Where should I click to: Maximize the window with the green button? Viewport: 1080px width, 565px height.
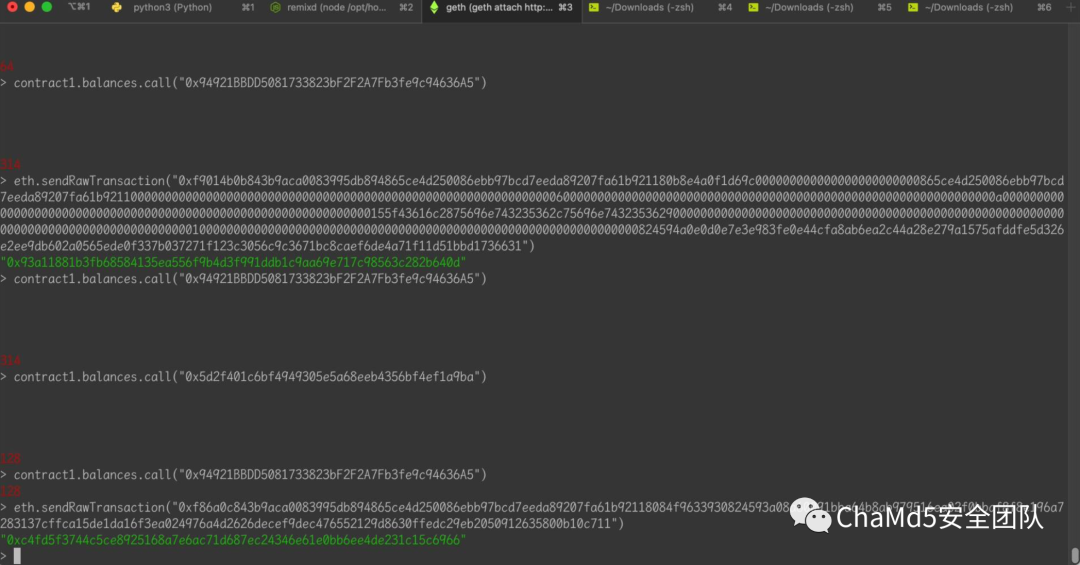(47, 6)
